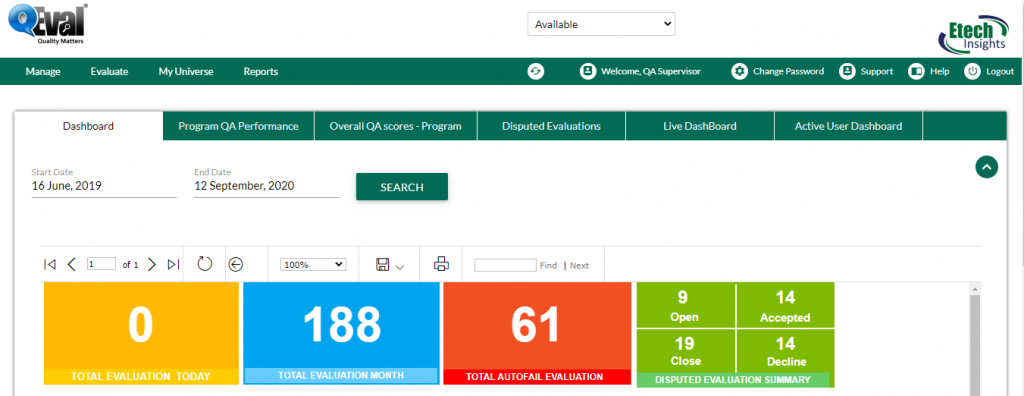This screenshot has height=396, width=1024.
Task: Click the SEARCH button
Action: coord(402,187)
